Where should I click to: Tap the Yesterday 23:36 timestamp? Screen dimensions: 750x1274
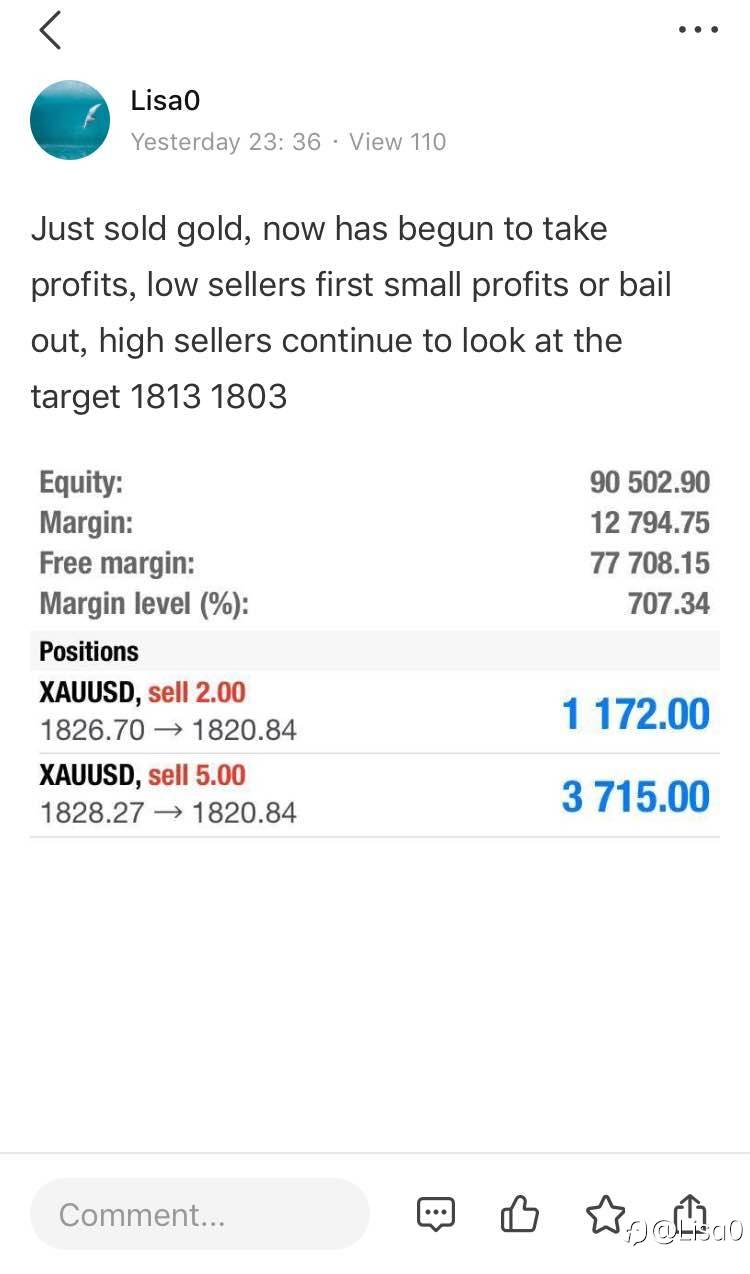tap(226, 142)
